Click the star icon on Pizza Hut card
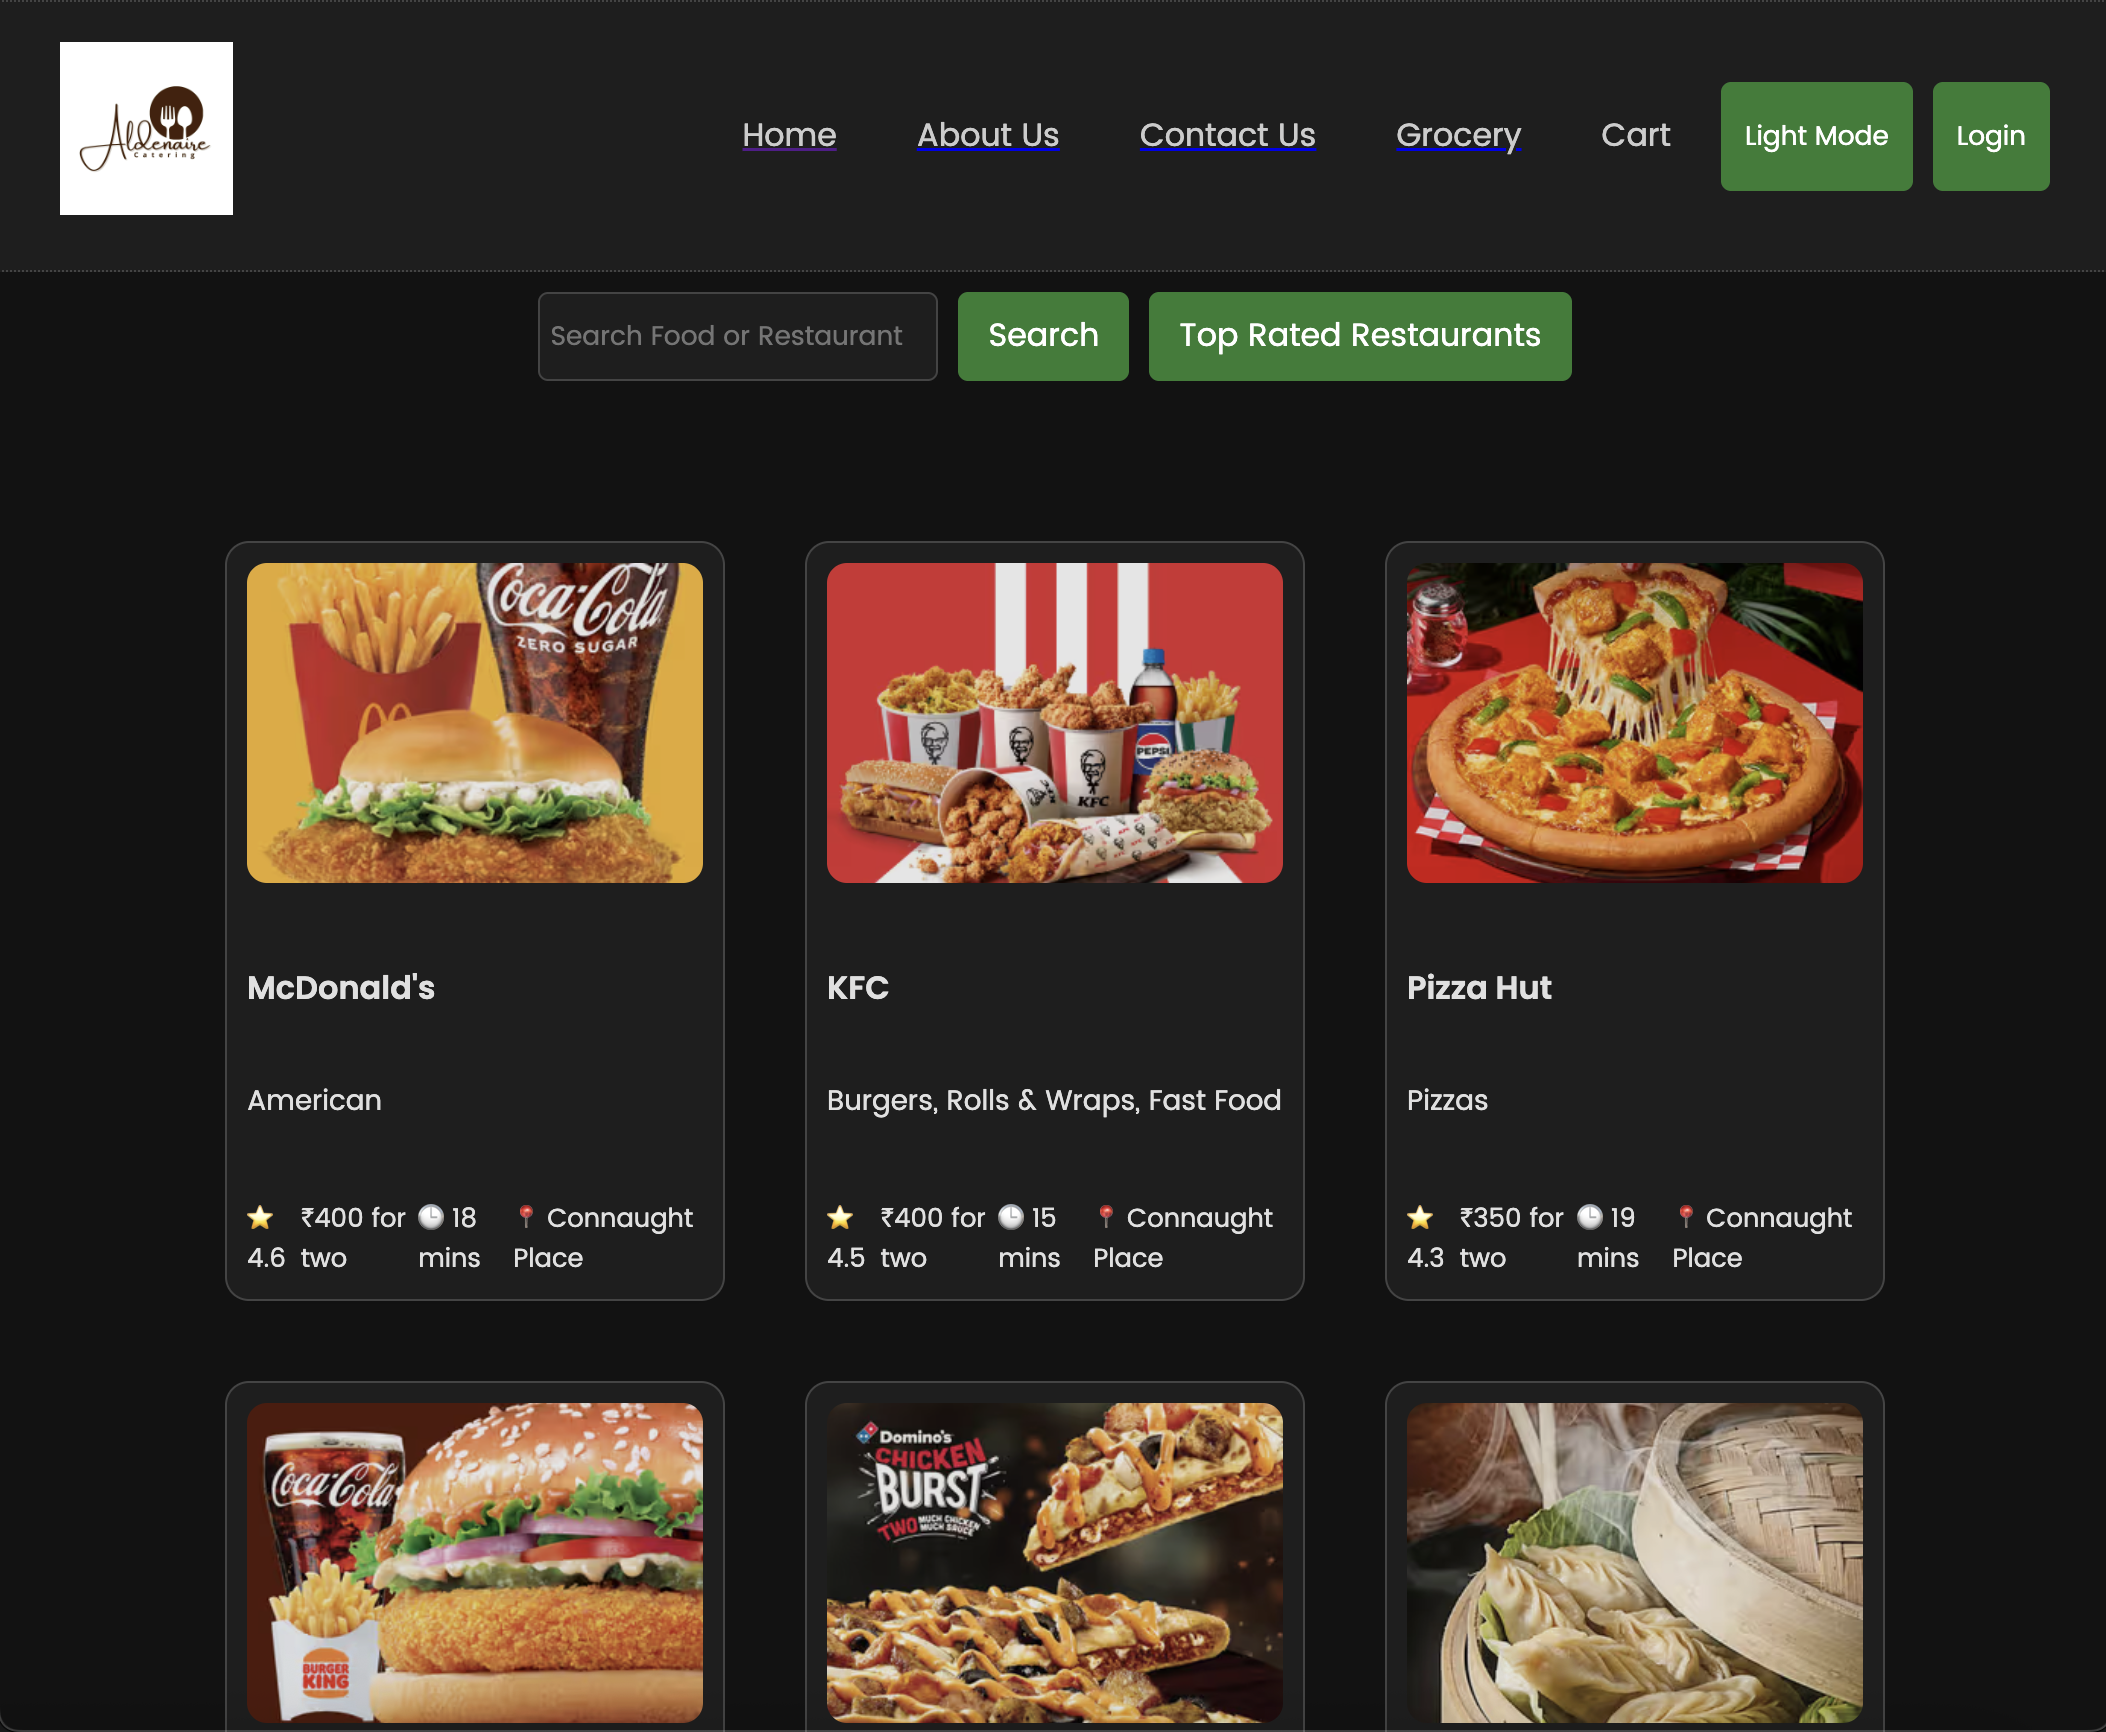2106x1732 pixels. [x=1420, y=1217]
